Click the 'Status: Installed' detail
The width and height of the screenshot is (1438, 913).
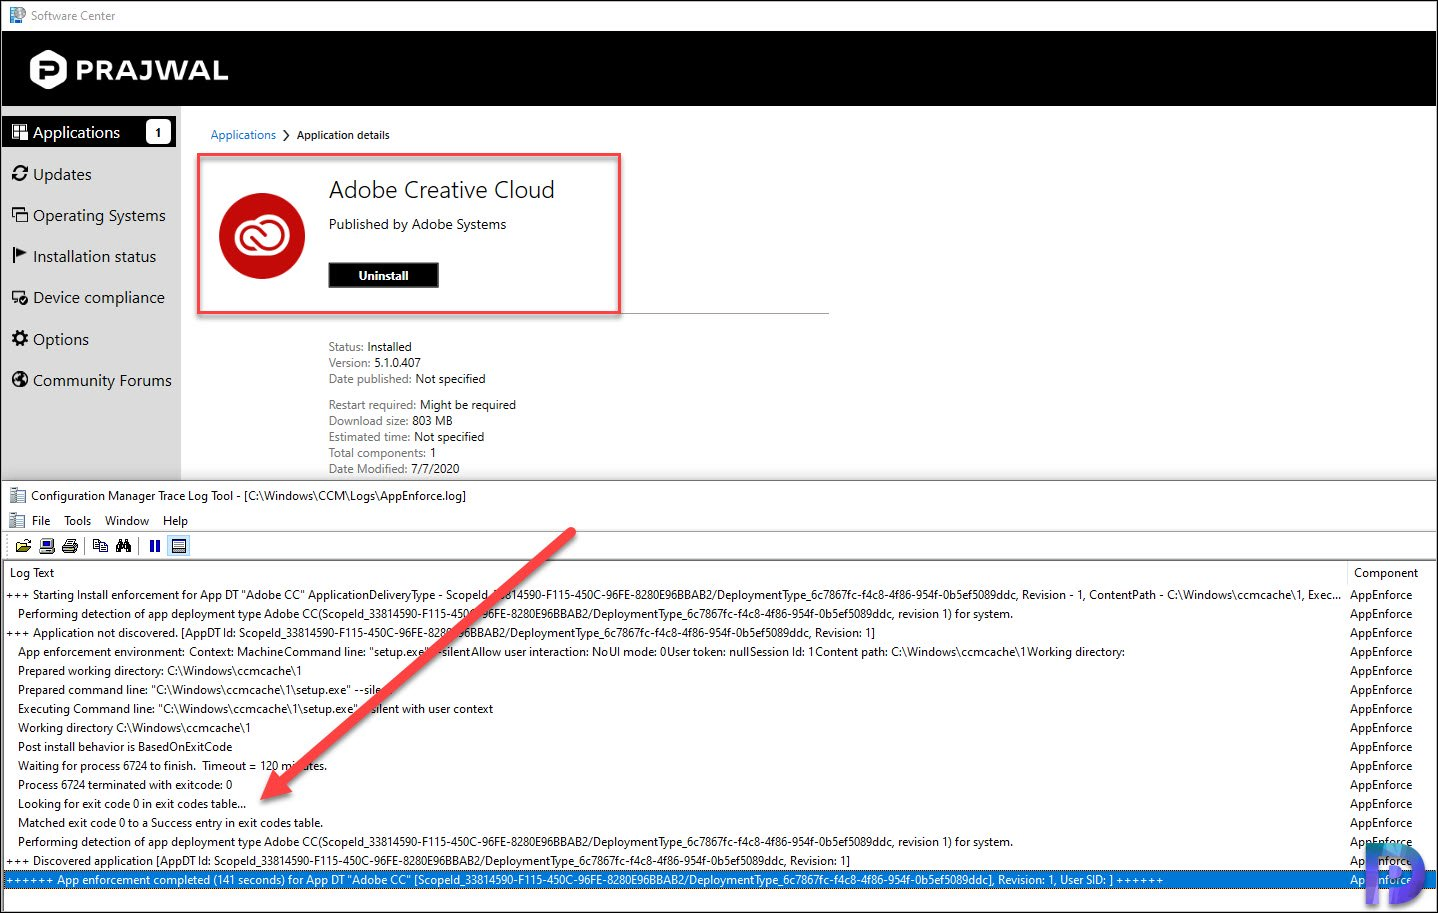369,347
